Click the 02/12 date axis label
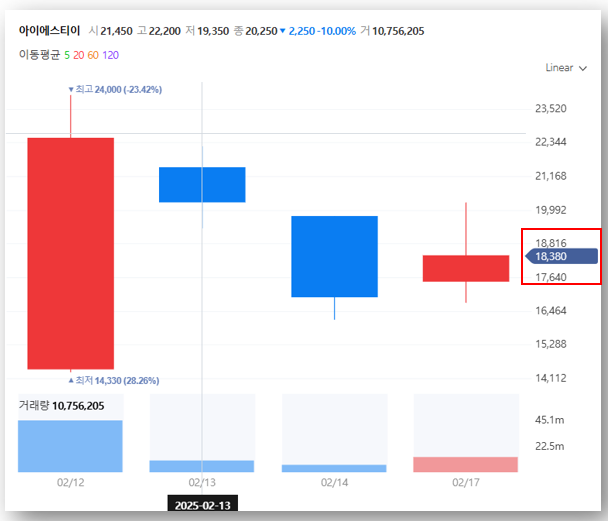Screen dimensions: 608x521 (70, 483)
